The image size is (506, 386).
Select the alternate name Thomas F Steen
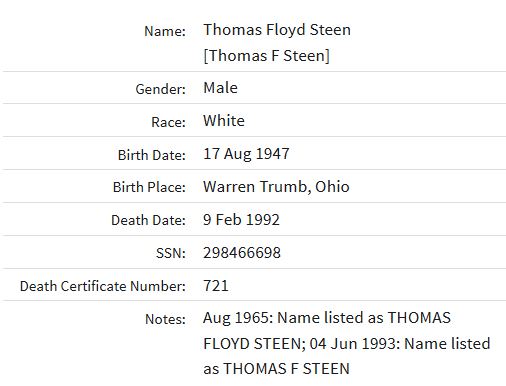(x=266, y=55)
